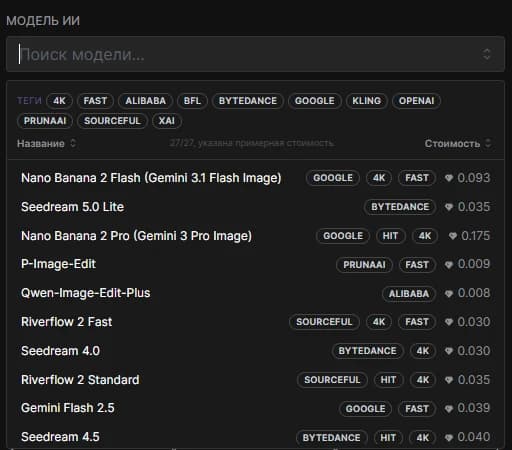512x450 pixels.
Task: Click PRUNAAI badge on P-Image-Edit row
Action: point(364,265)
